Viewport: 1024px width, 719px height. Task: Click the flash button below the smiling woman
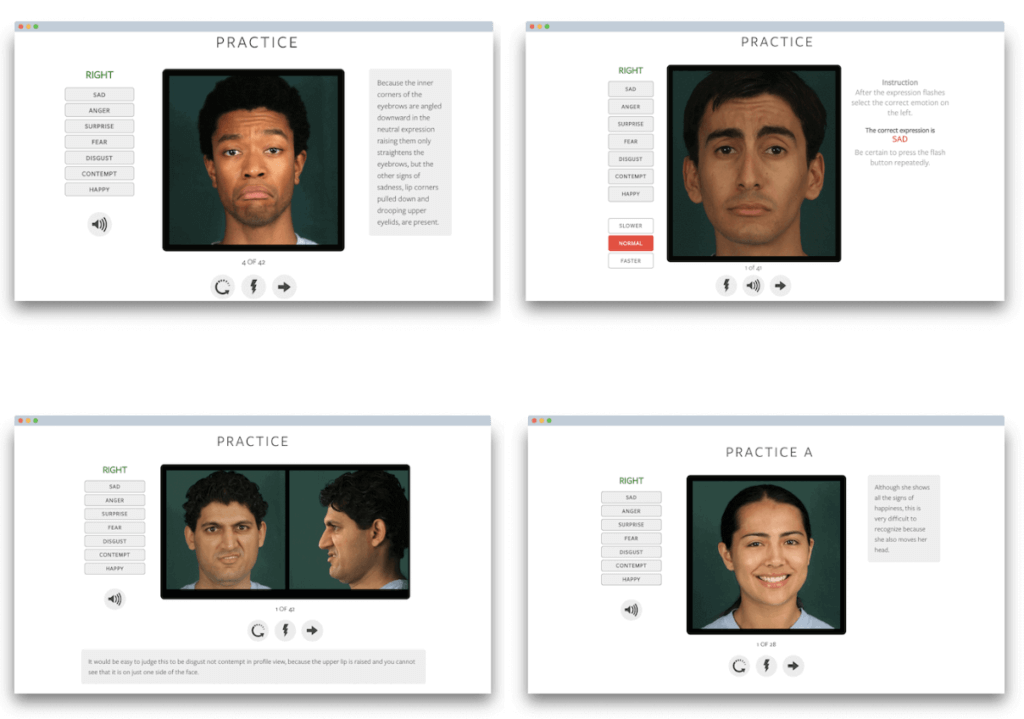tap(766, 665)
